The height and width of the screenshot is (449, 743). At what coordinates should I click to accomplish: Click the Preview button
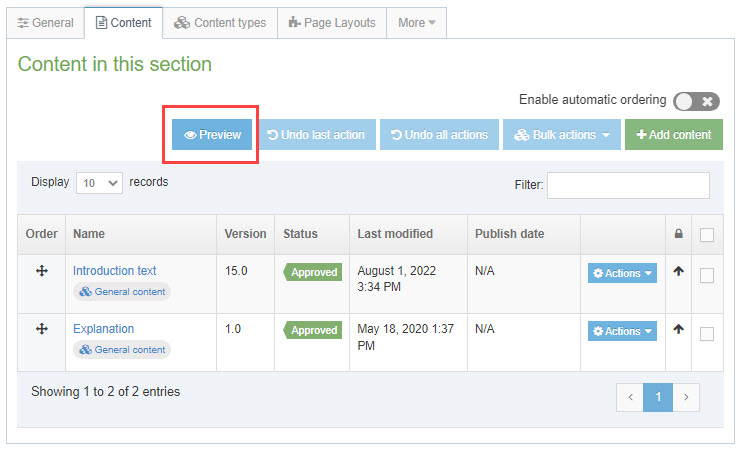[212, 135]
